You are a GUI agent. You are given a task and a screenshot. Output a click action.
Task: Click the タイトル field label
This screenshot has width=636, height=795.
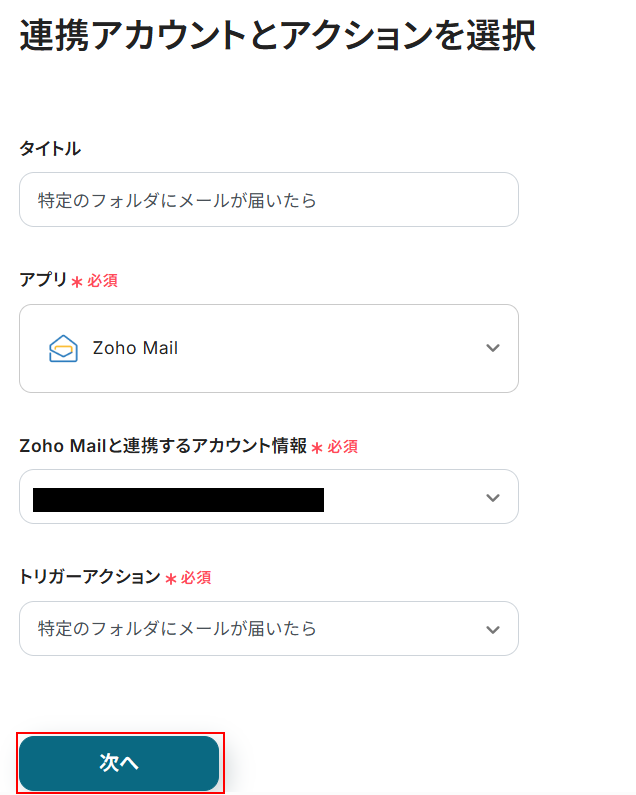(50, 149)
